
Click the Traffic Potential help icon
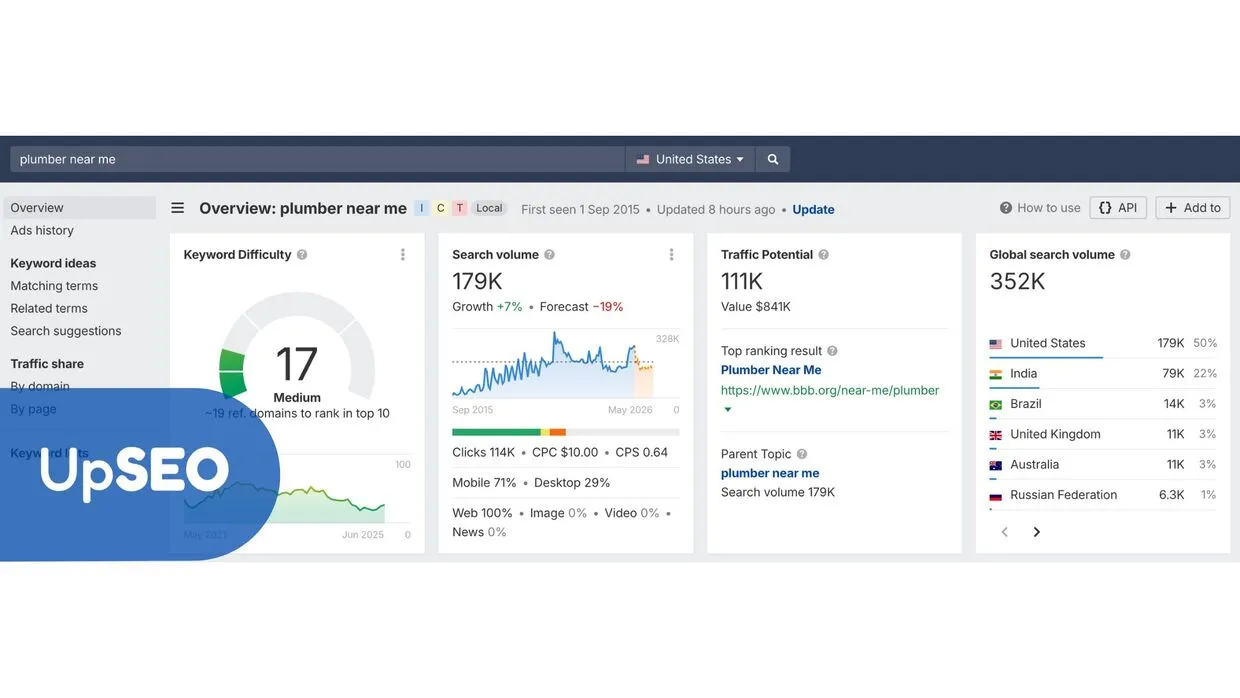tap(823, 254)
